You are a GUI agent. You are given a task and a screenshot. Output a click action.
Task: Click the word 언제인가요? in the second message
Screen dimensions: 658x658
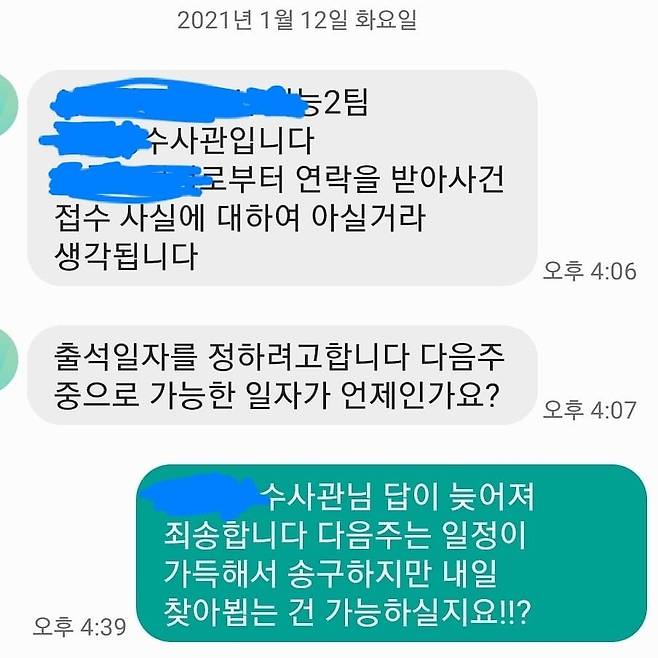(420, 395)
